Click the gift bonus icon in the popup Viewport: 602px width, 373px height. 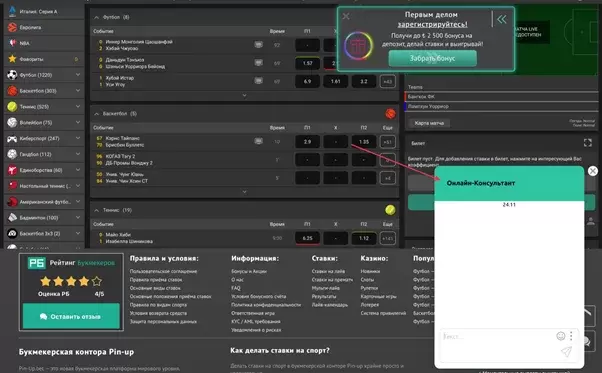358,46
